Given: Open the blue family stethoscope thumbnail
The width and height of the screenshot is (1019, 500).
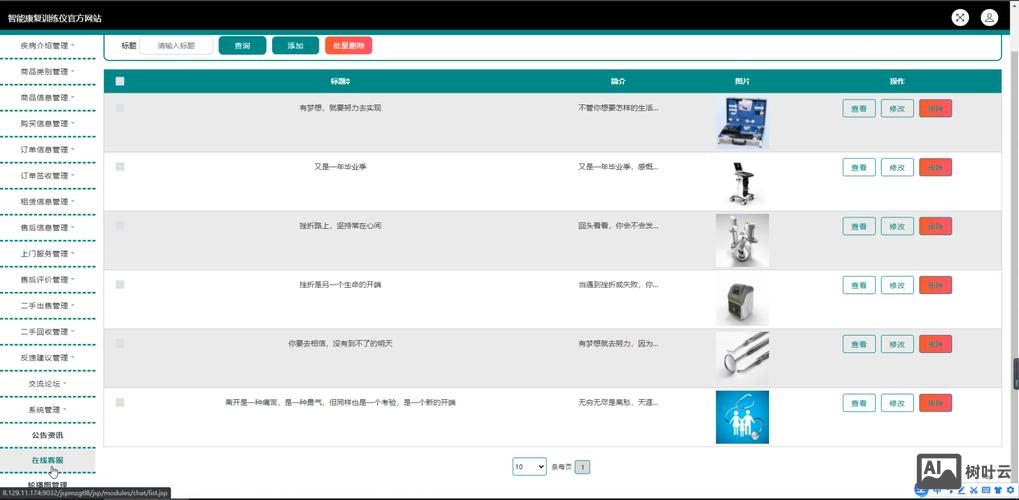Looking at the screenshot, I should [742, 417].
